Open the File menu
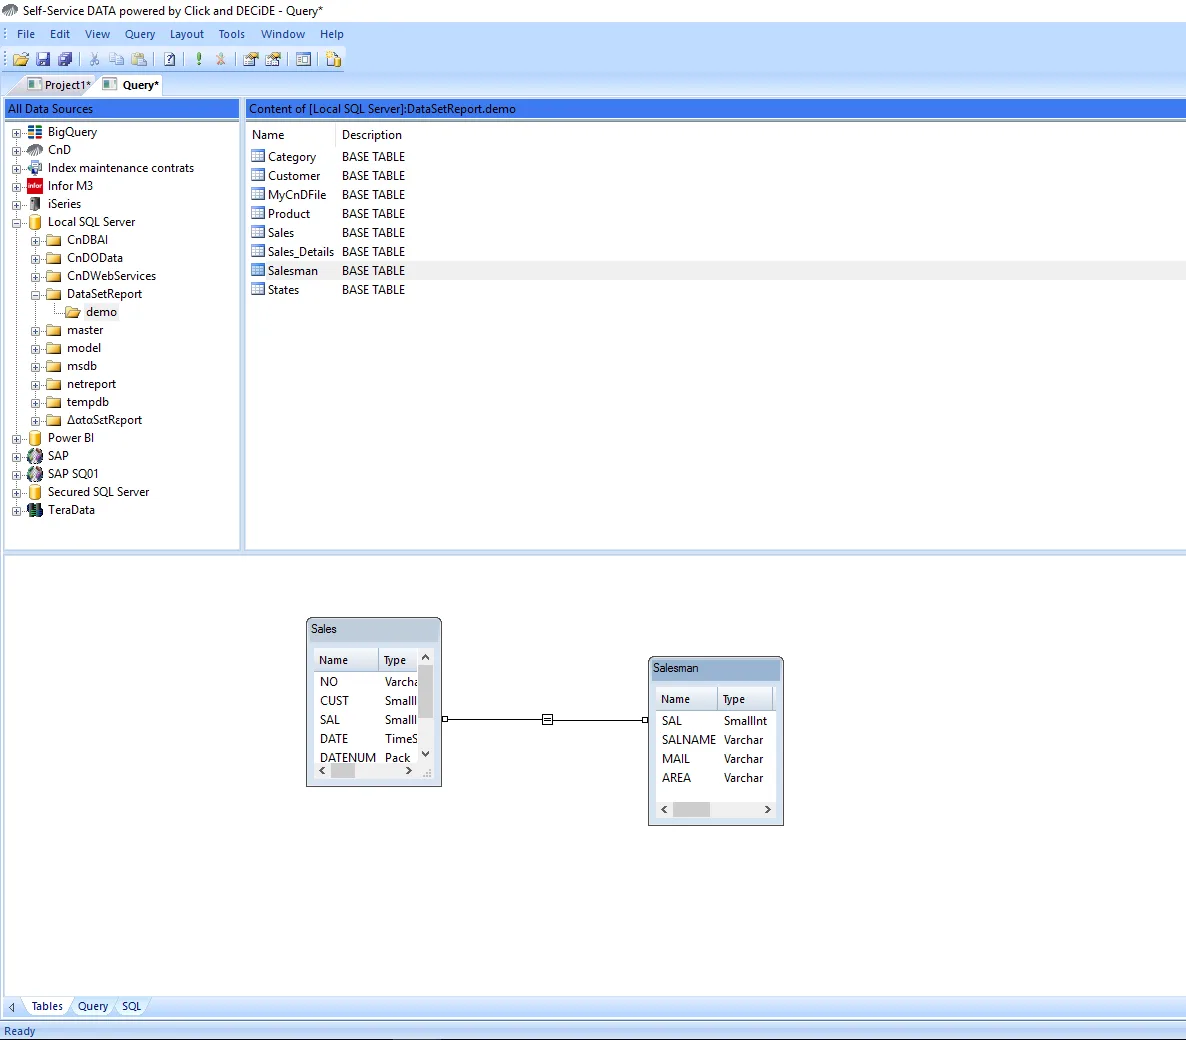The width and height of the screenshot is (1186, 1040). tap(26, 34)
